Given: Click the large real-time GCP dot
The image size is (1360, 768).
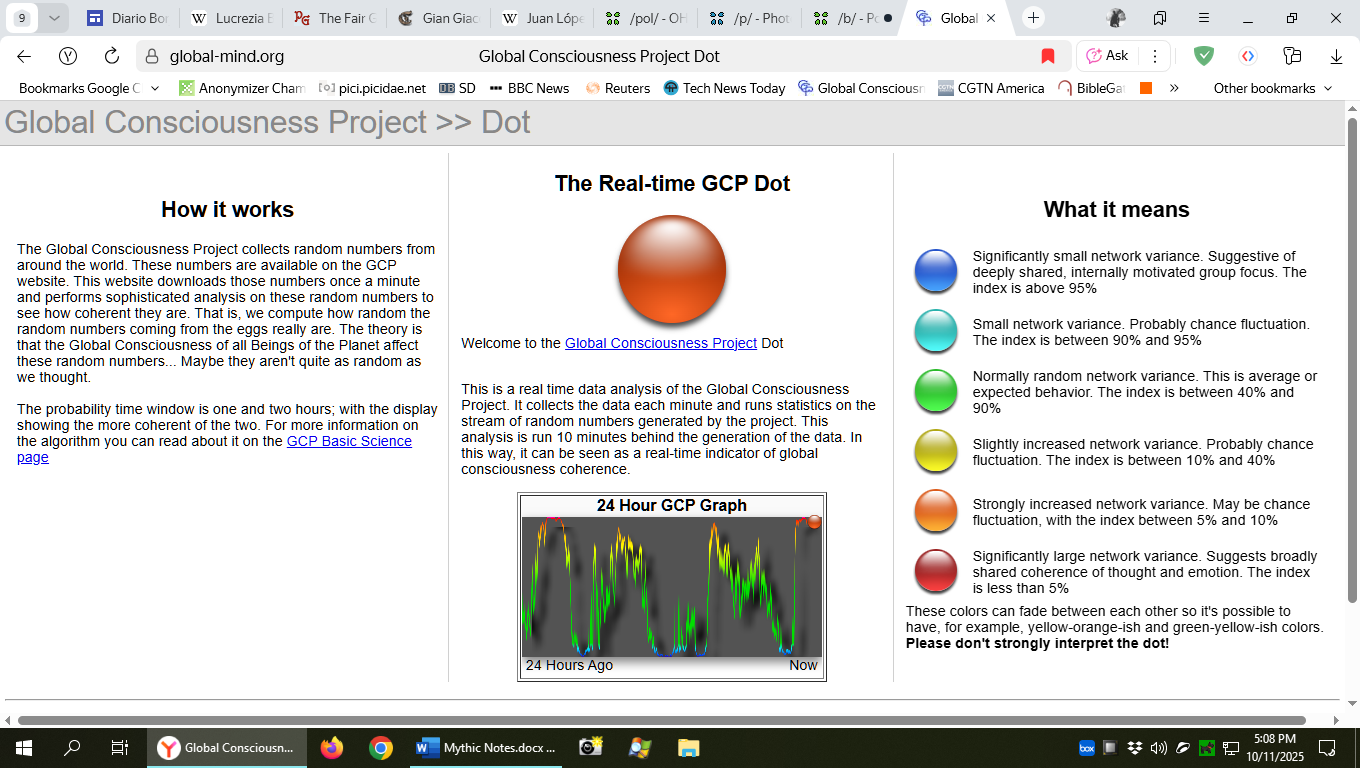Looking at the screenshot, I should pyautogui.click(x=672, y=269).
